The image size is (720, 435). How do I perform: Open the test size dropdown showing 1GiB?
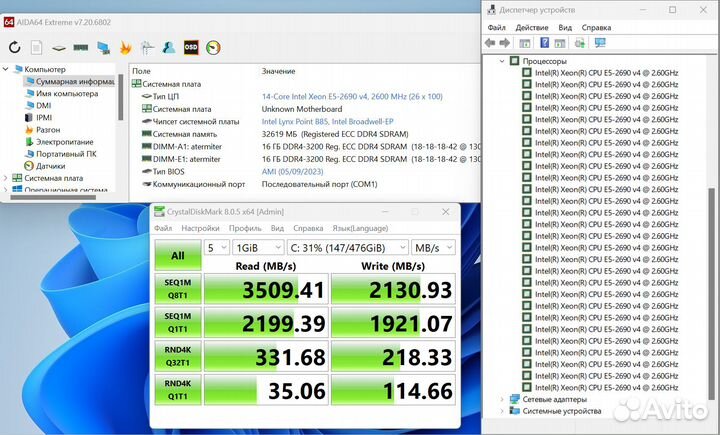258,248
